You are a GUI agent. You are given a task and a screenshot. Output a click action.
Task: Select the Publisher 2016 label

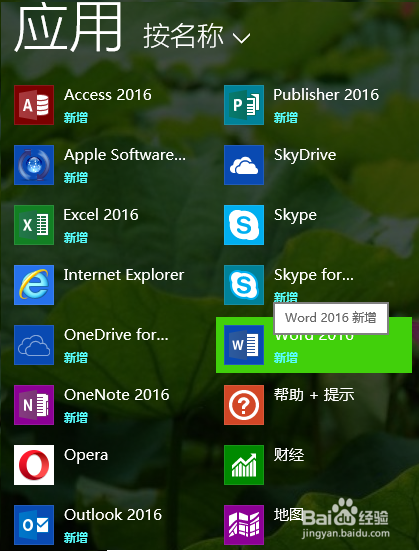tap(326, 95)
